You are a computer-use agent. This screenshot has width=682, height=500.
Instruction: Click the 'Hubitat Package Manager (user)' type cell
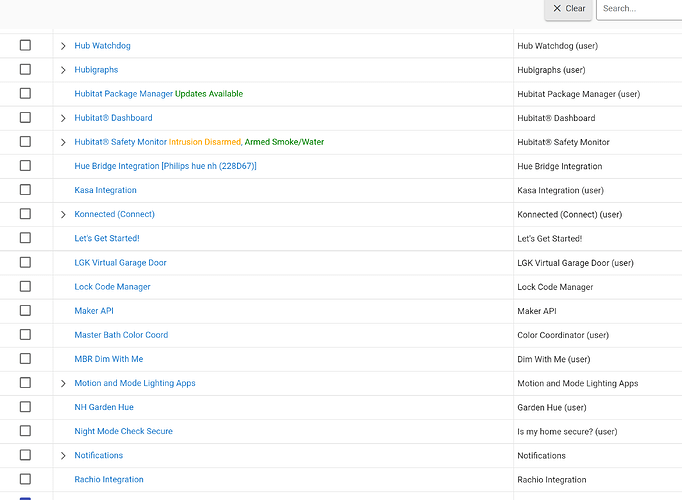click(x=578, y=94)
